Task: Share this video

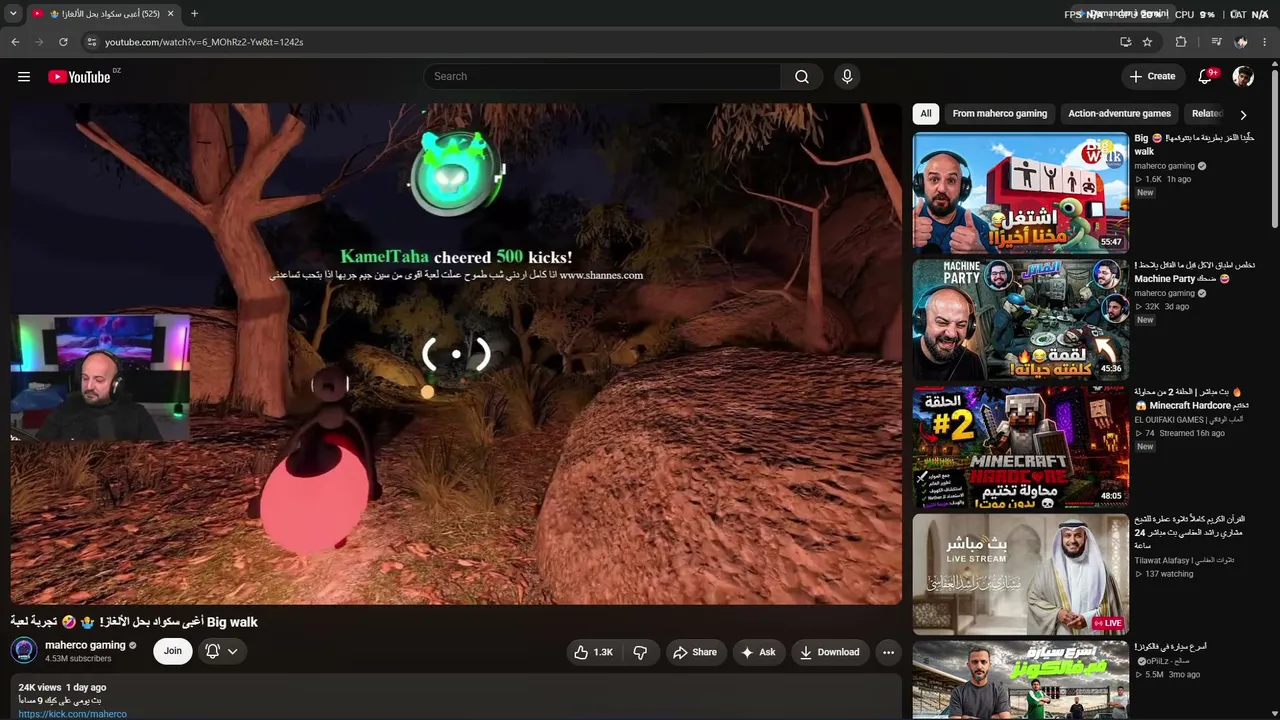Action: click(694, 652)
